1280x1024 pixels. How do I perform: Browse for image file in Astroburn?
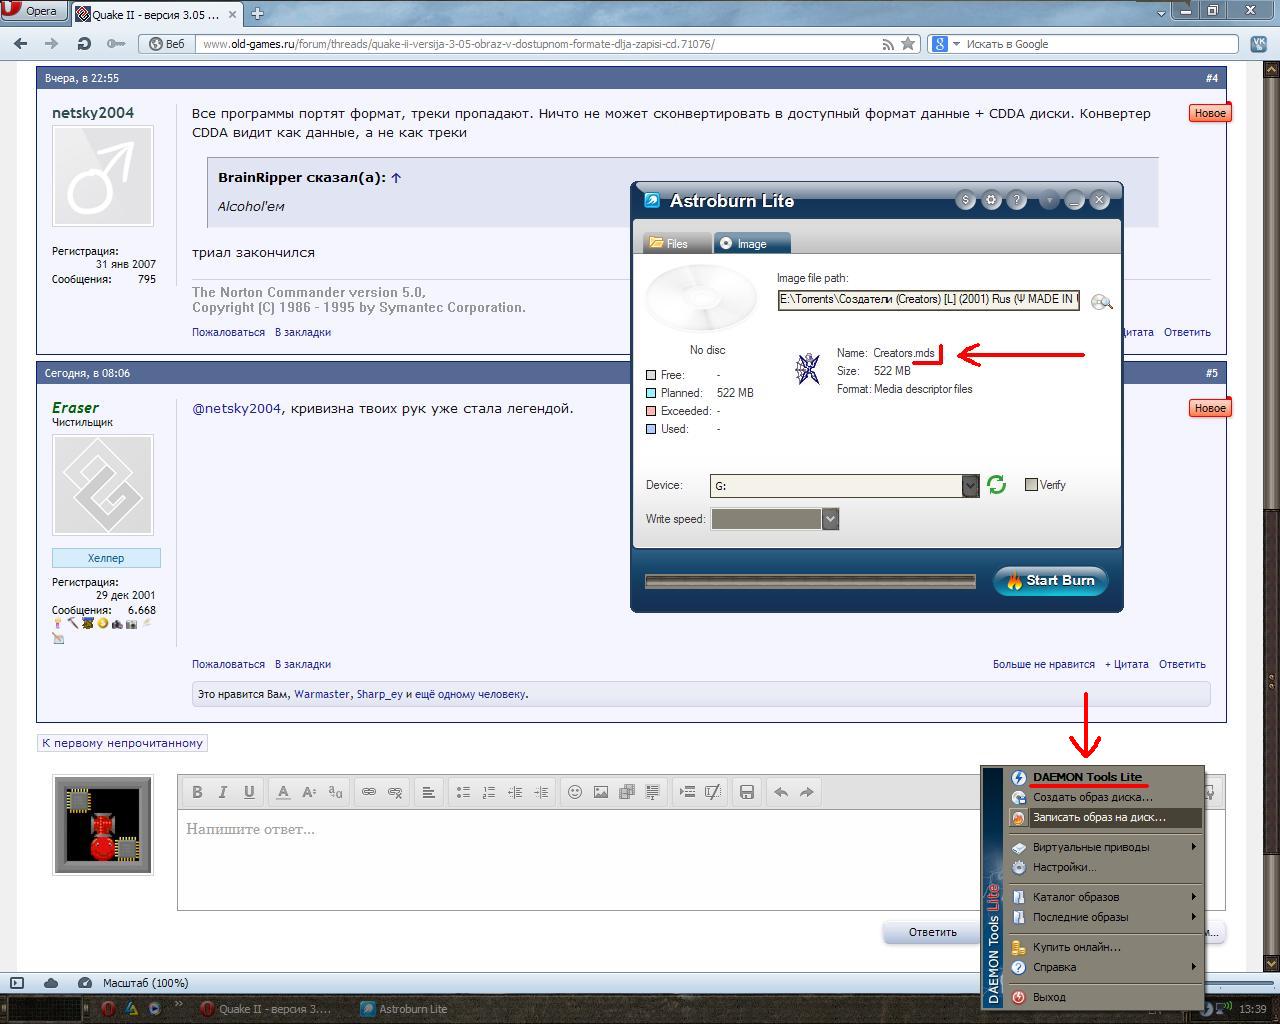point(1101,302)
